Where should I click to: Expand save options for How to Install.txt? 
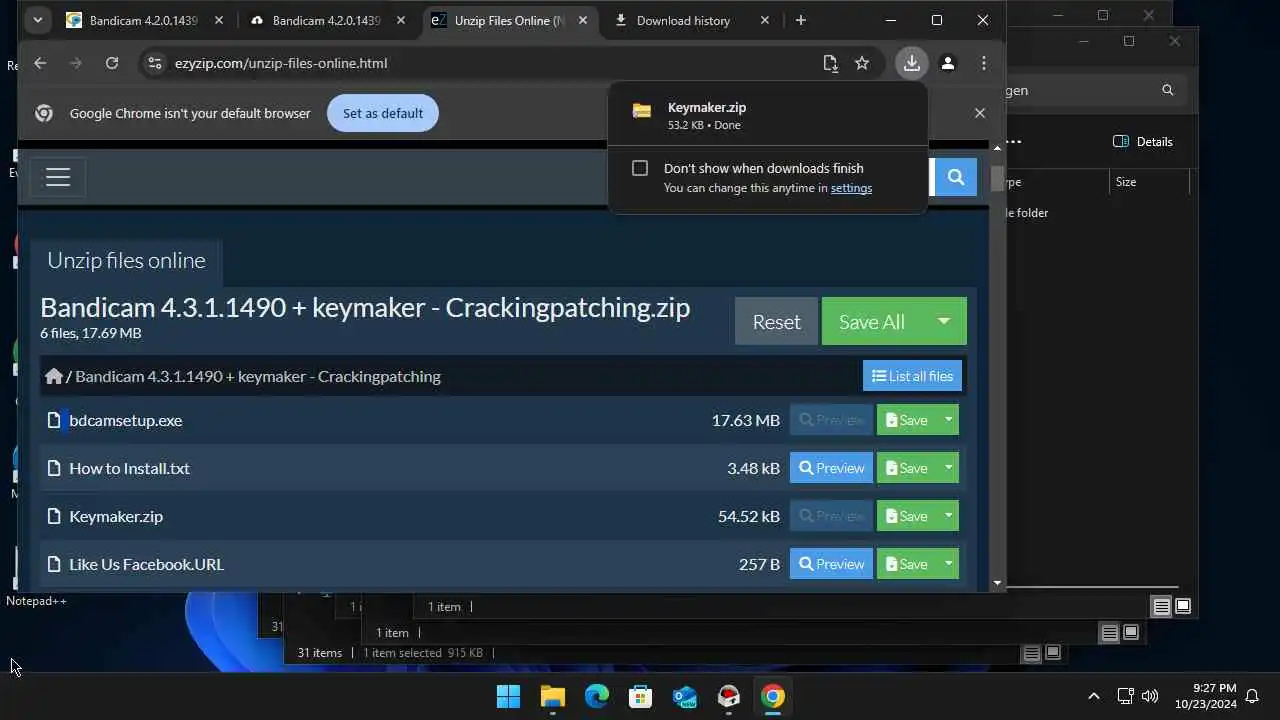coord(948,468)
